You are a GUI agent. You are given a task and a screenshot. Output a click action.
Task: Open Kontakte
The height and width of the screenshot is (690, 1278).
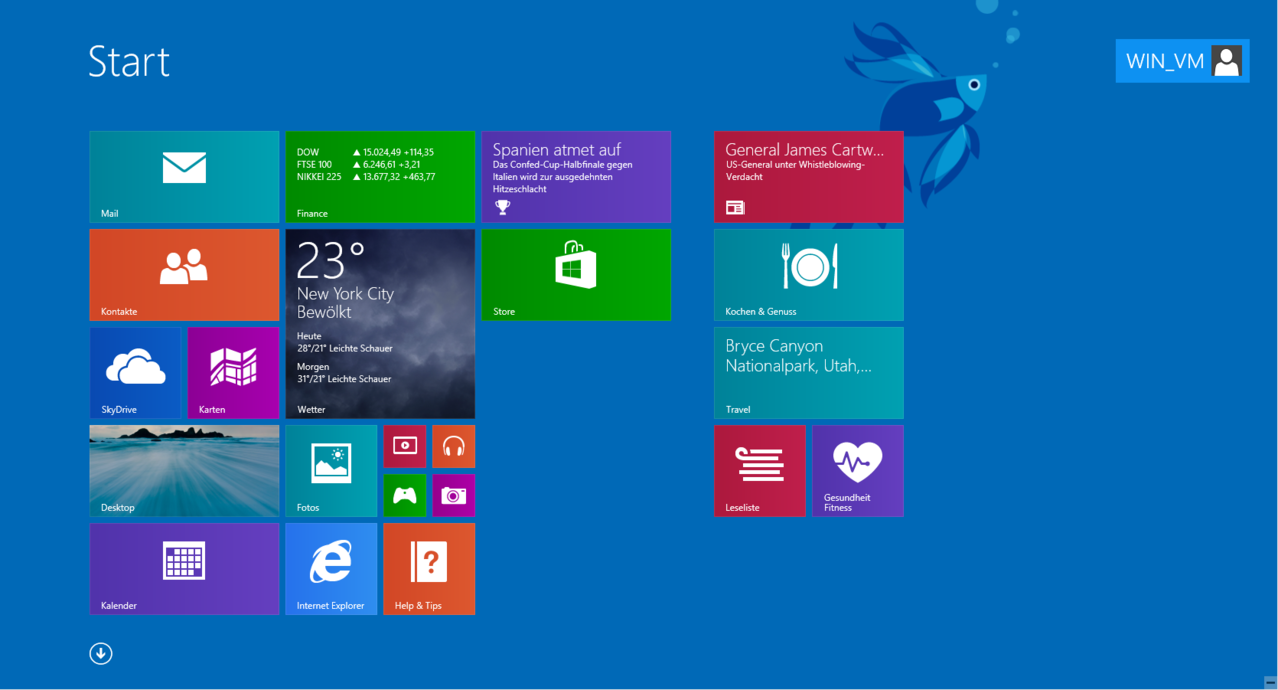coord(184,274)
